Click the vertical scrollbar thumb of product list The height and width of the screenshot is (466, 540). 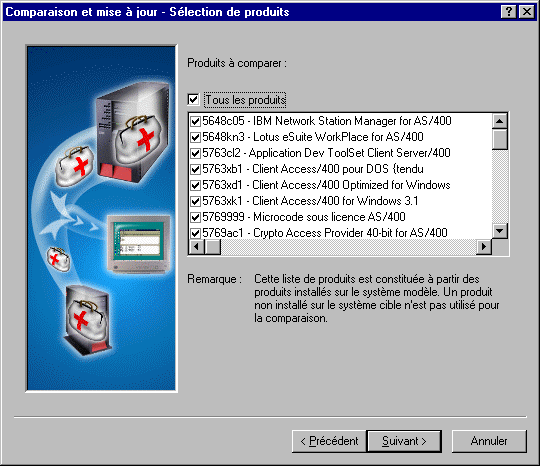pyautogui.click(x=500, y=139)
